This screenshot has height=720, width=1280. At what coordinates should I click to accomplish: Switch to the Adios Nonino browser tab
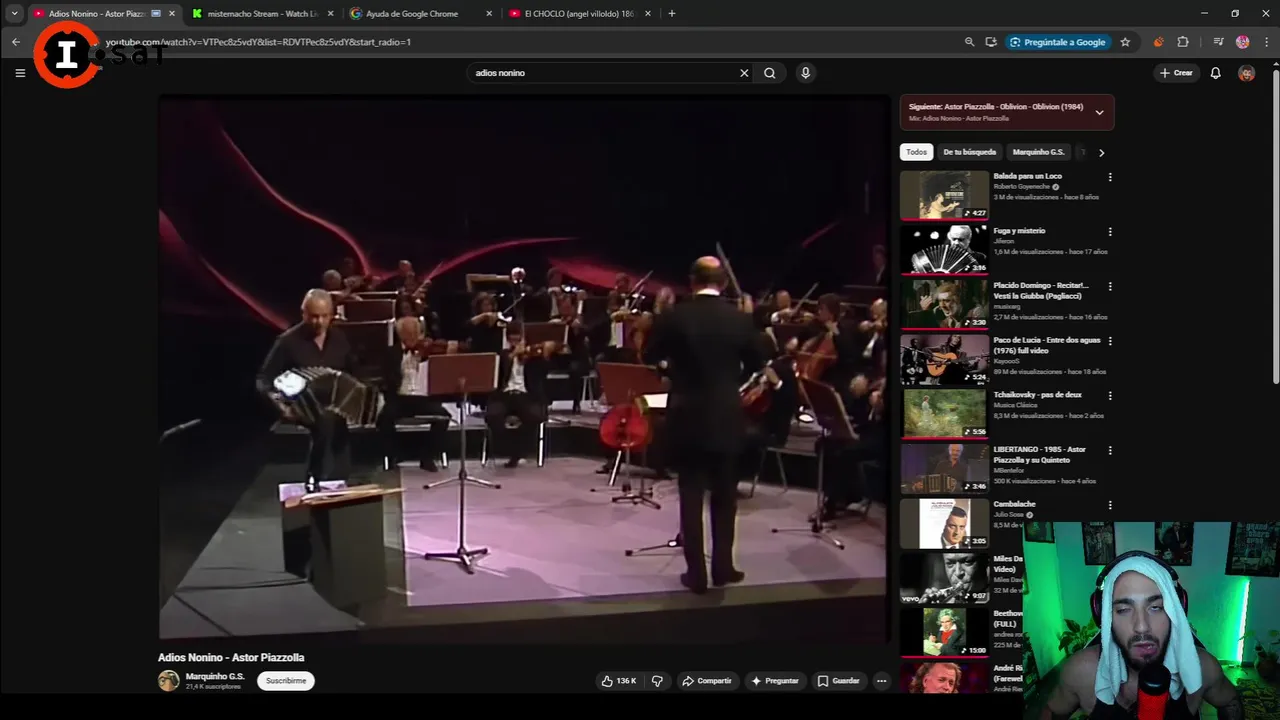tap(96, 14)
